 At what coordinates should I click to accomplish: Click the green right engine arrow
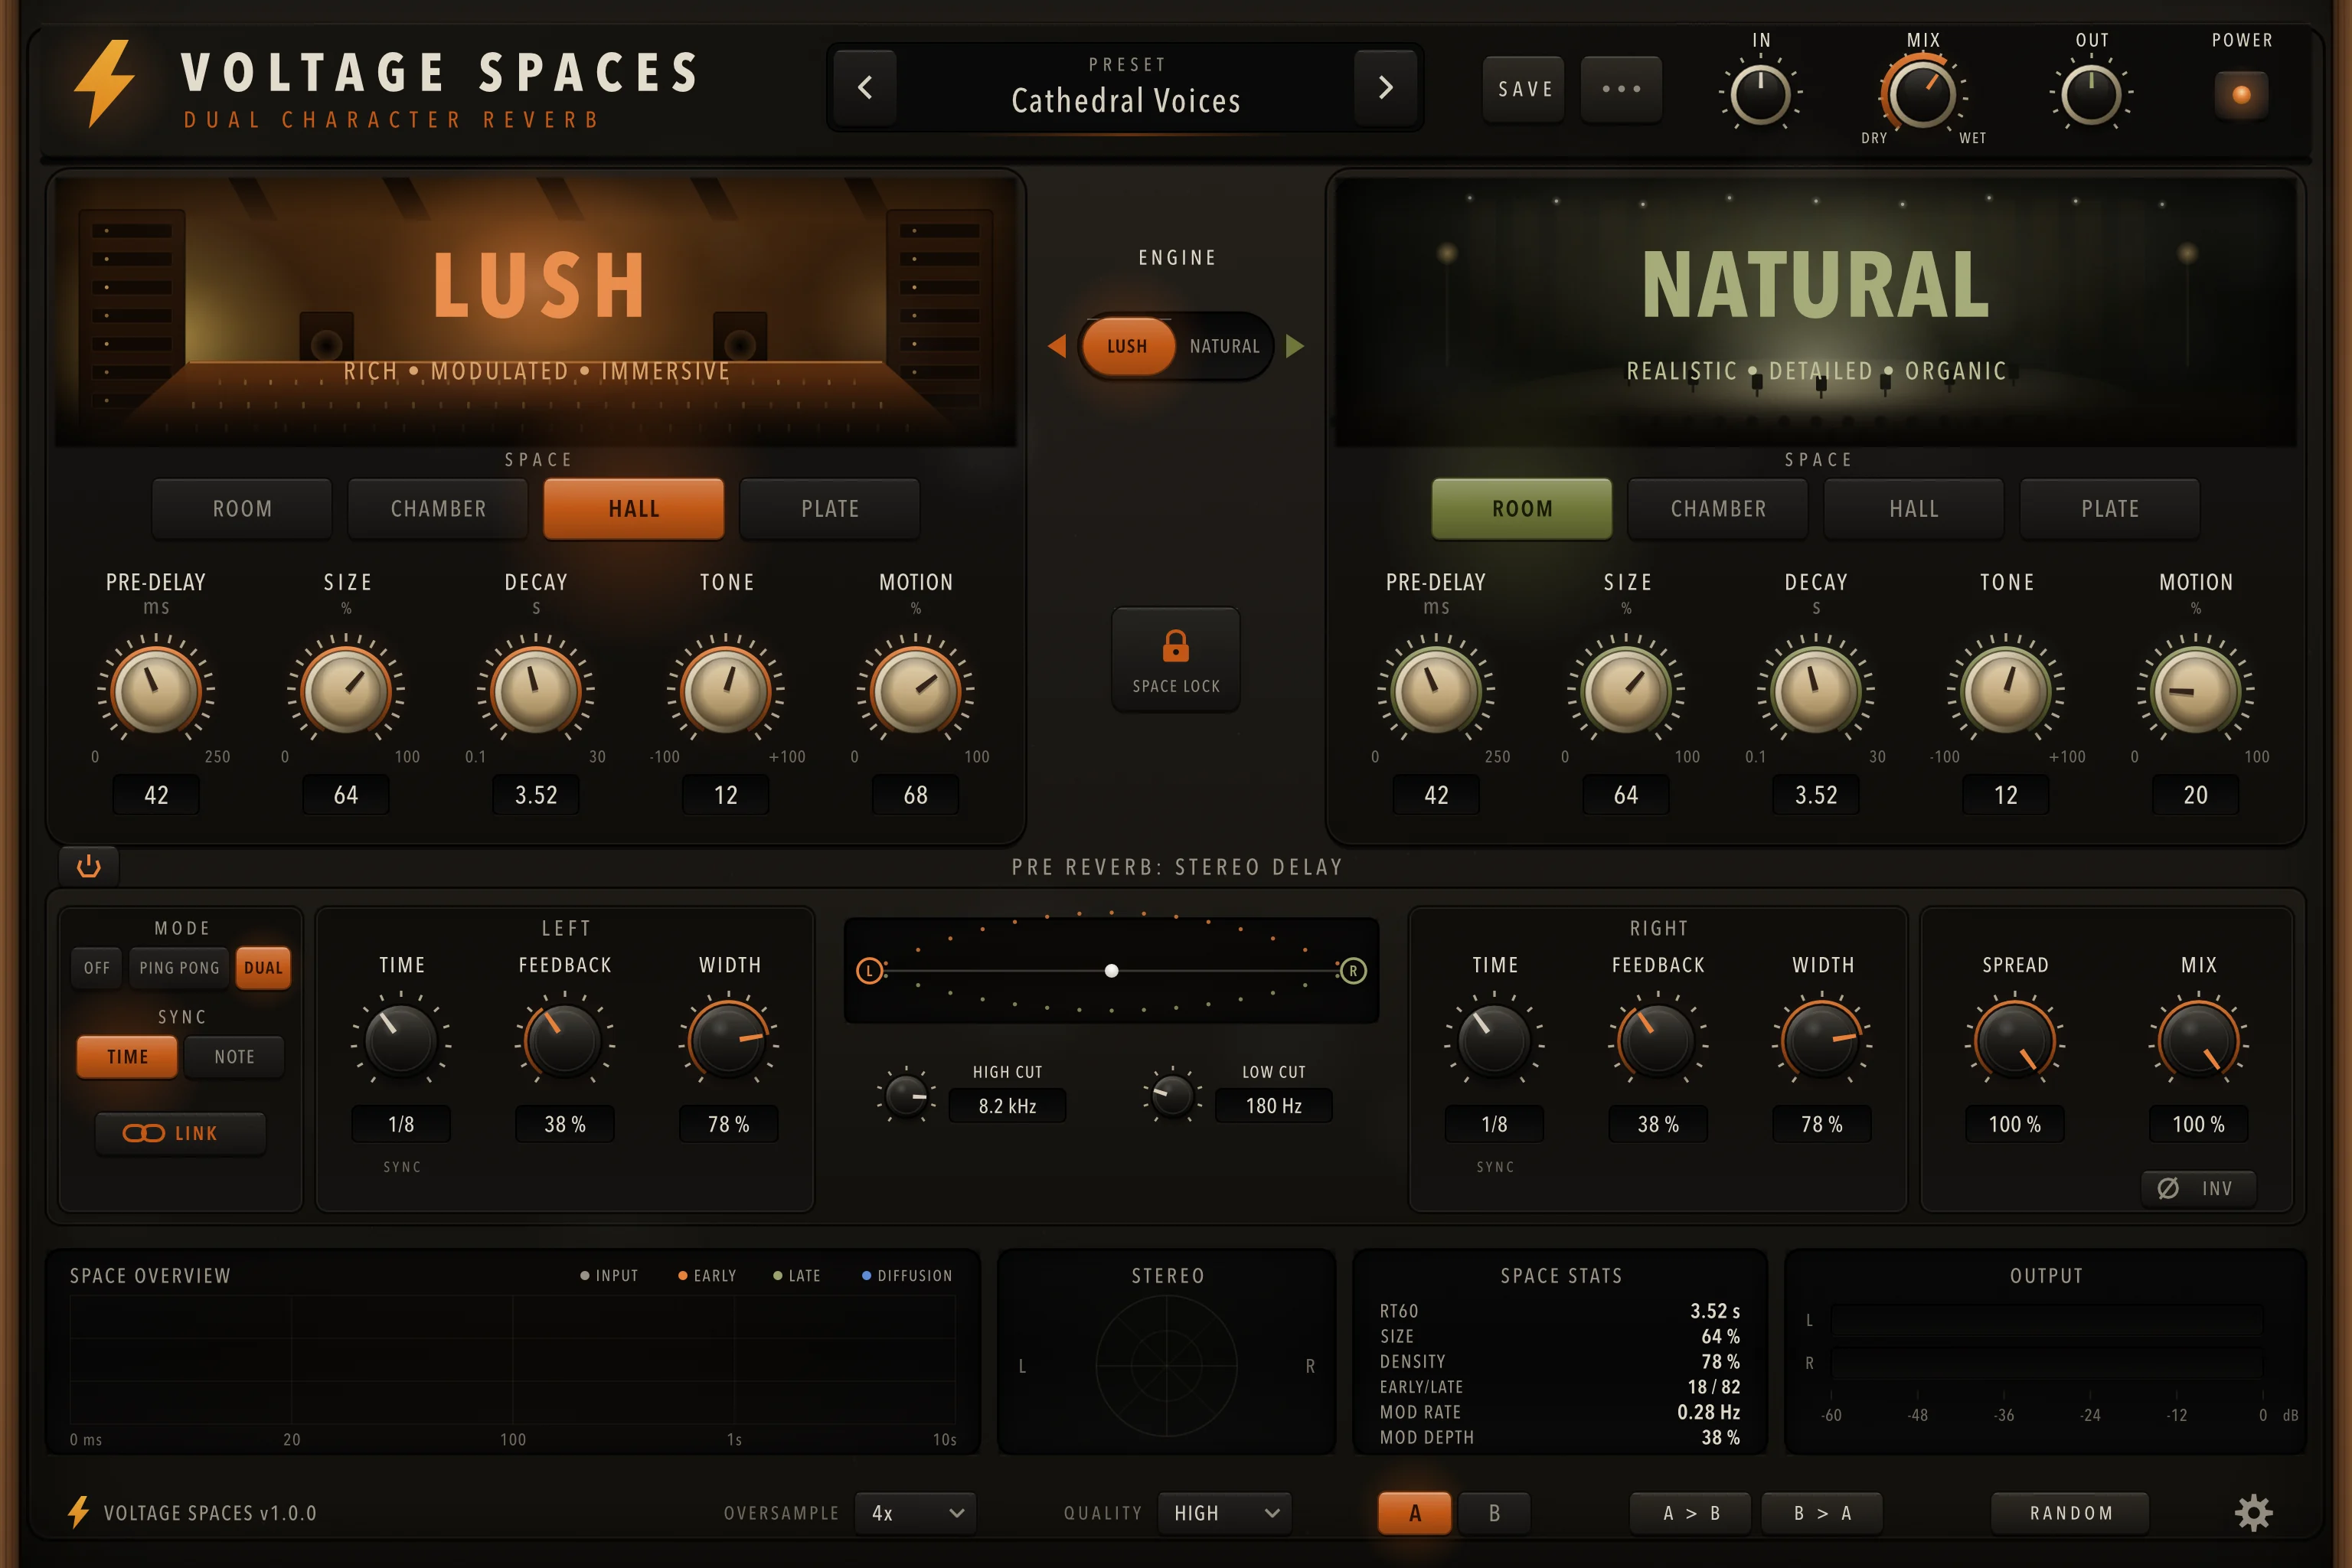pyautogui.click(x=1295, y=346)
